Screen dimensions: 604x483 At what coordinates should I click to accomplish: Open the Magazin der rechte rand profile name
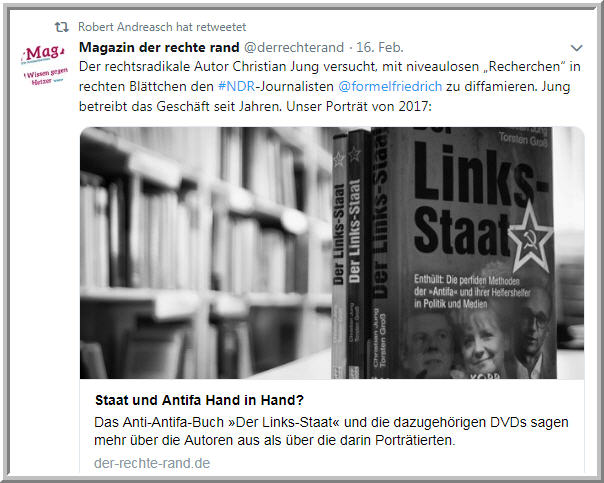click(x=159, y=47)
